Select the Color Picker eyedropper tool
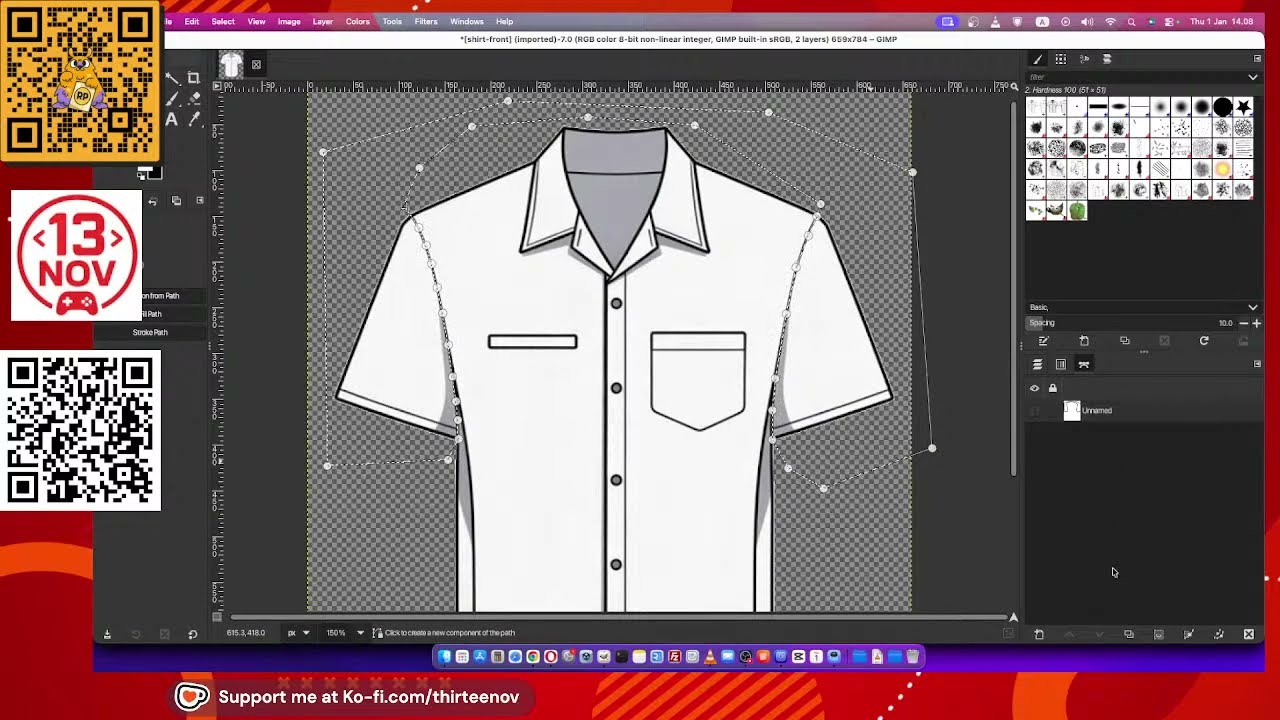The width and height of the screenshot is (1280, 720). (x=194, y=120)
